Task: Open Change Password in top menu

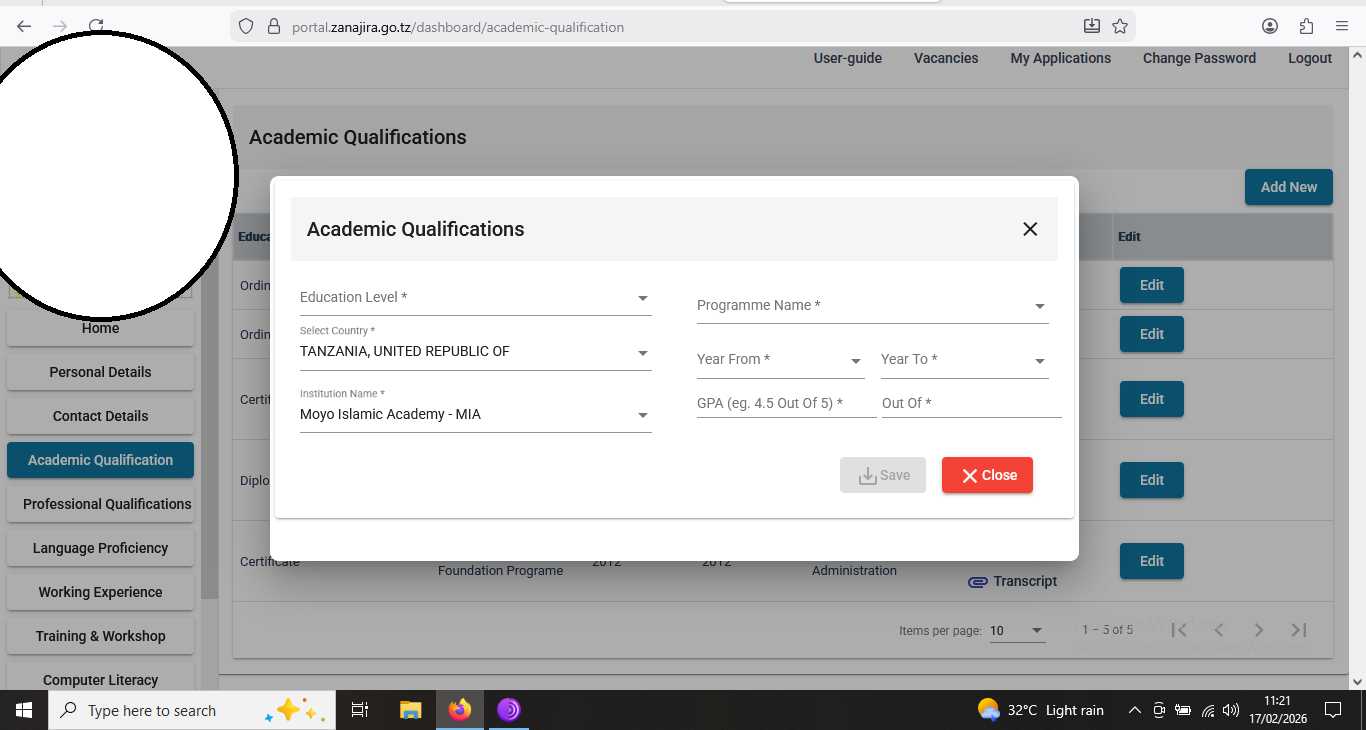Action: coord(1199,58)
